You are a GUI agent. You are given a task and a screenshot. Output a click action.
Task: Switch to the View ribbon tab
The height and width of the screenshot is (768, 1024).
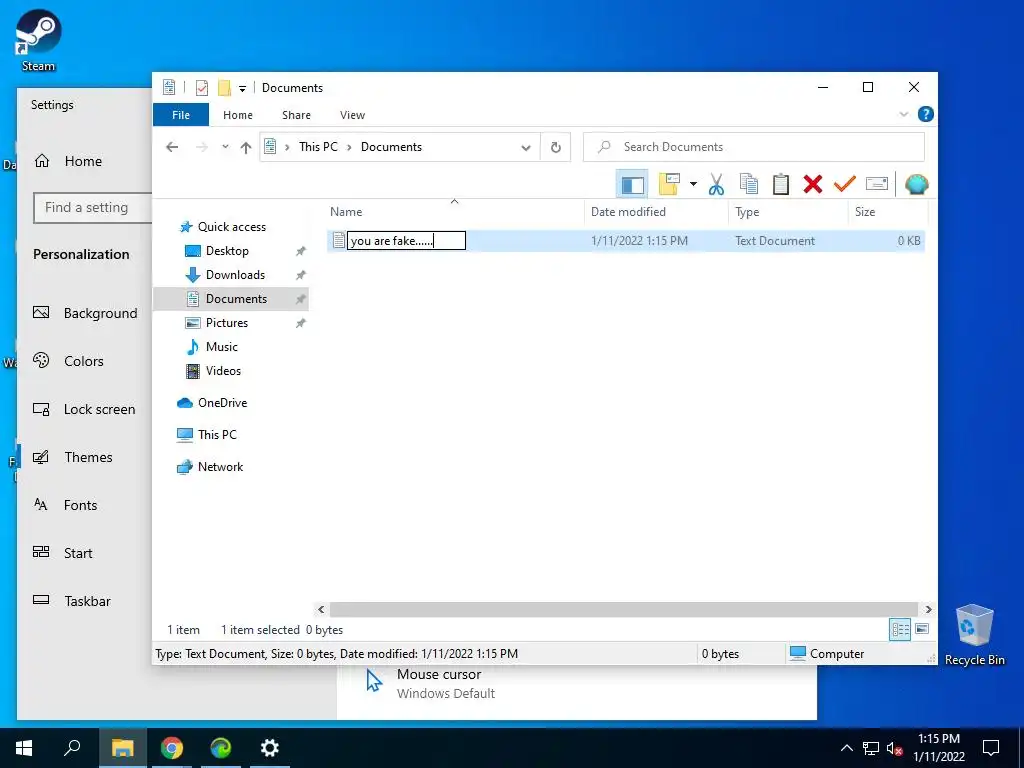coord(353,115)
